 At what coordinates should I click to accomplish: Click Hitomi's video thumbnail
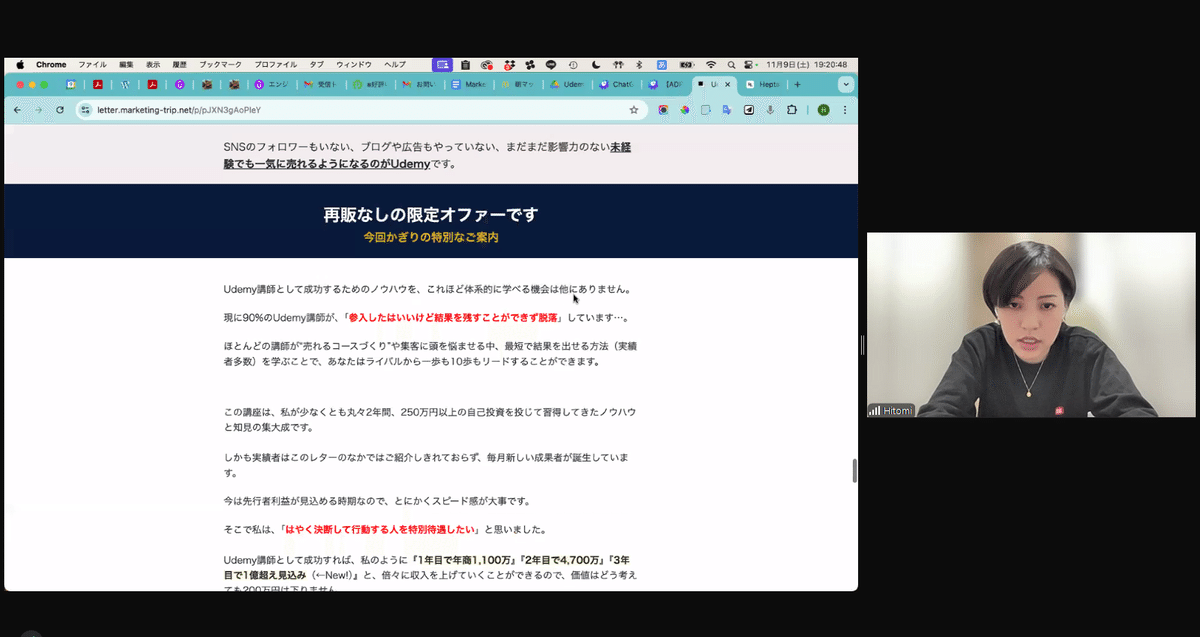click(1030, 325)
